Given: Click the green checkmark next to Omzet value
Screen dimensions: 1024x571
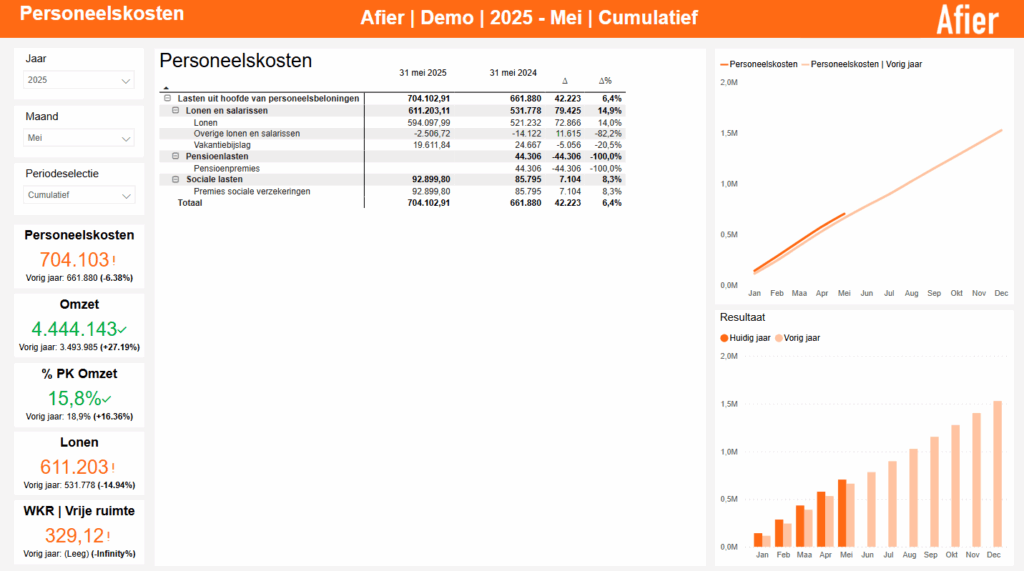Looking at the screenshot, I should [x=122, y=329].
